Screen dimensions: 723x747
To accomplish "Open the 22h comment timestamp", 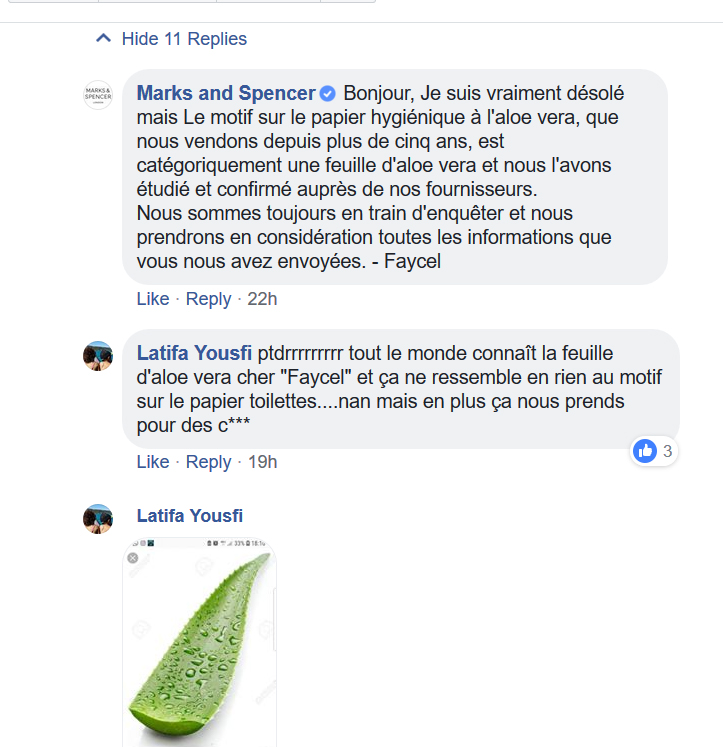I will 262,299.
